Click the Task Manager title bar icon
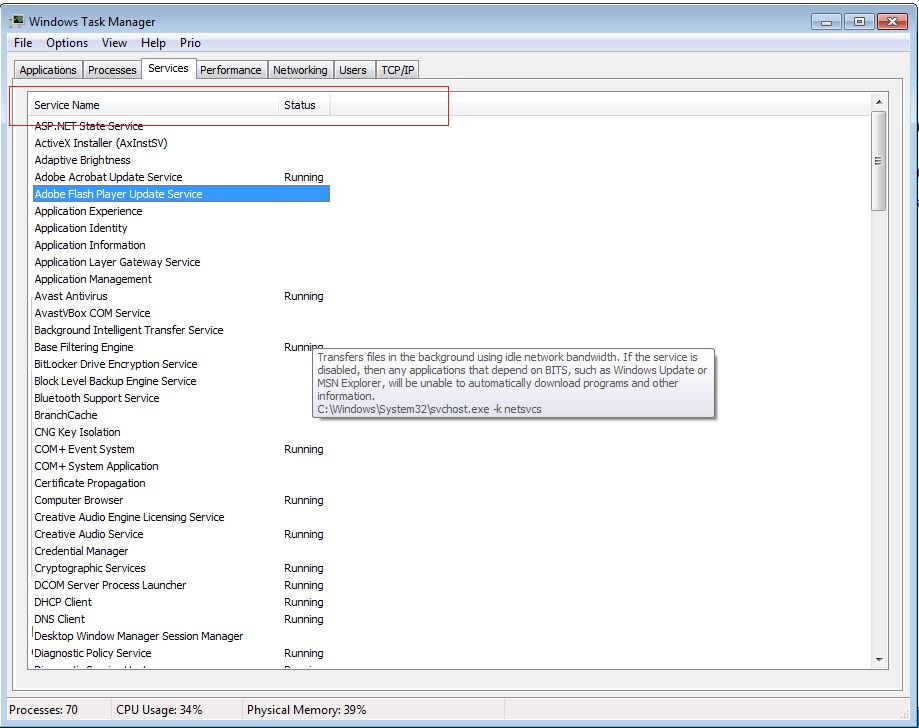 tap(17, 21)
